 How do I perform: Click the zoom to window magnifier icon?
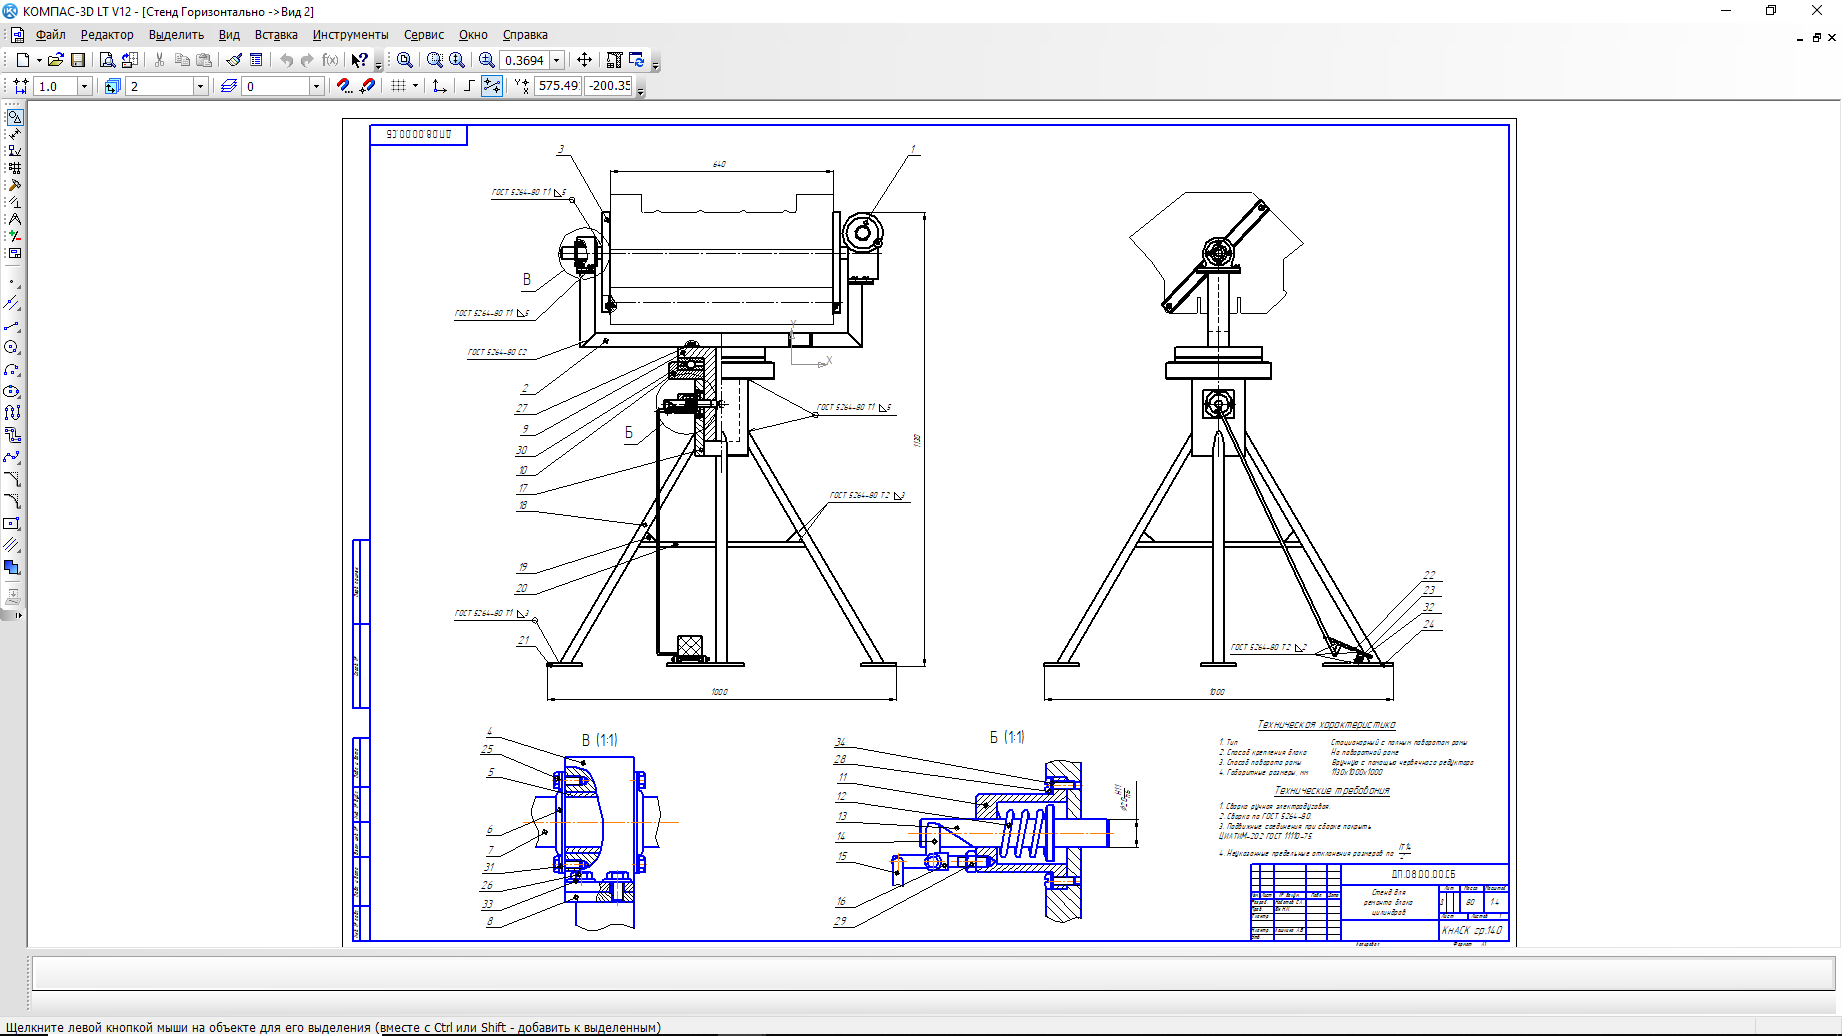tap(405, 60)
